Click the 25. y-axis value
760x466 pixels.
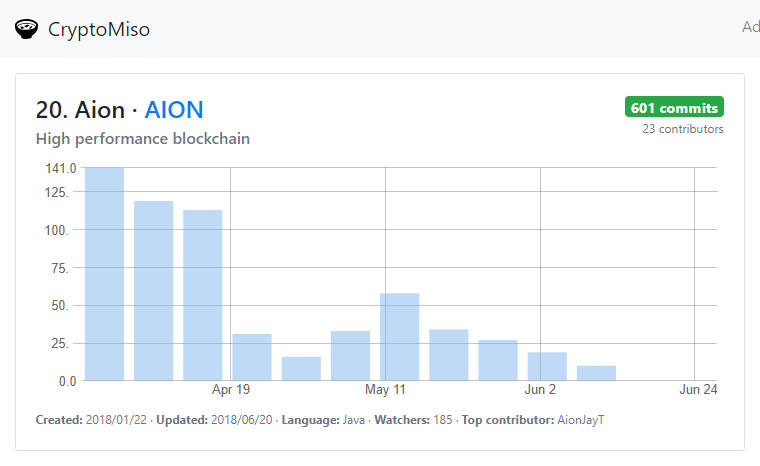pyautogui.click(x=60, y=344)
